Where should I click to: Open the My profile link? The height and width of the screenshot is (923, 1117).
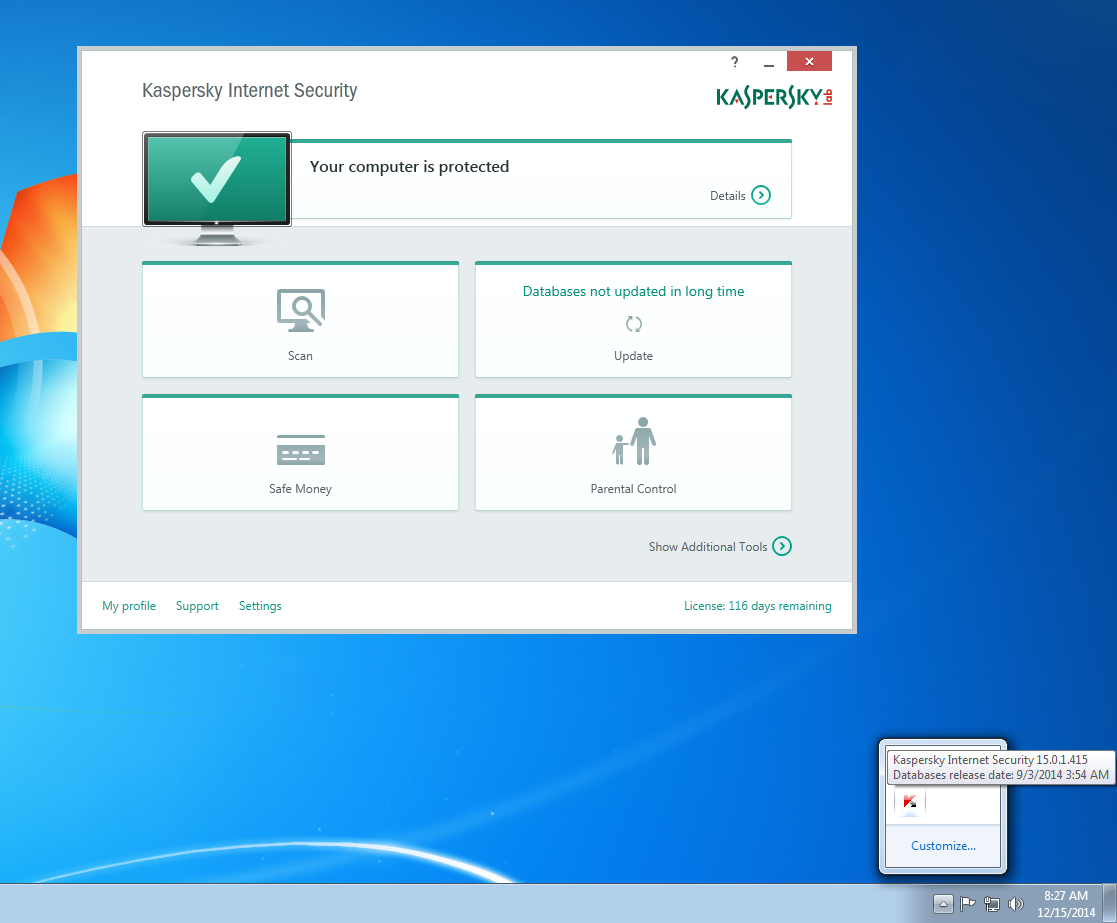click(129, 606)
